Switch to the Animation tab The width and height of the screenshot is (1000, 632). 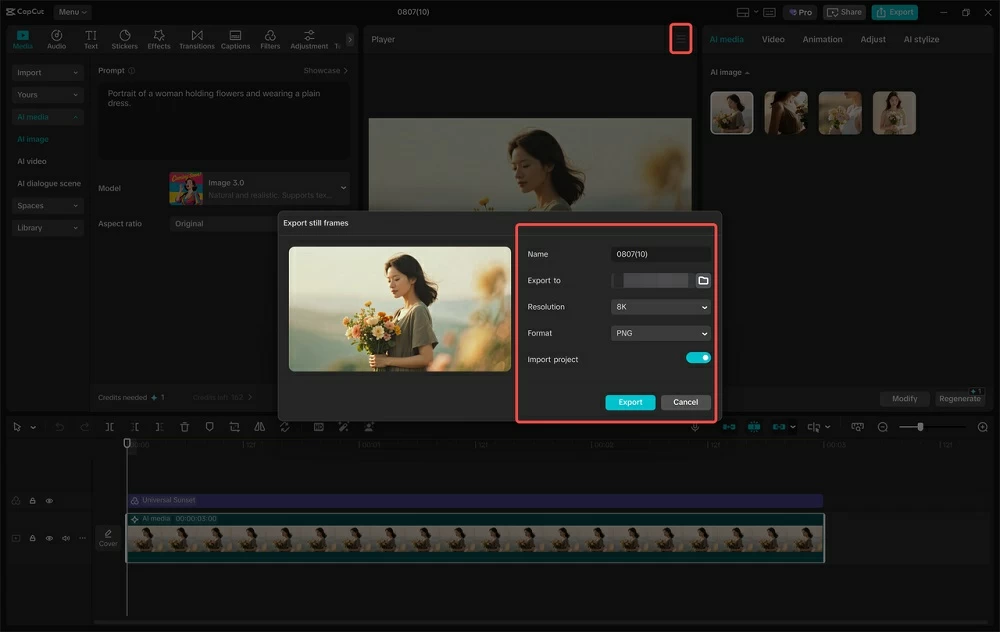coord(822,40)
